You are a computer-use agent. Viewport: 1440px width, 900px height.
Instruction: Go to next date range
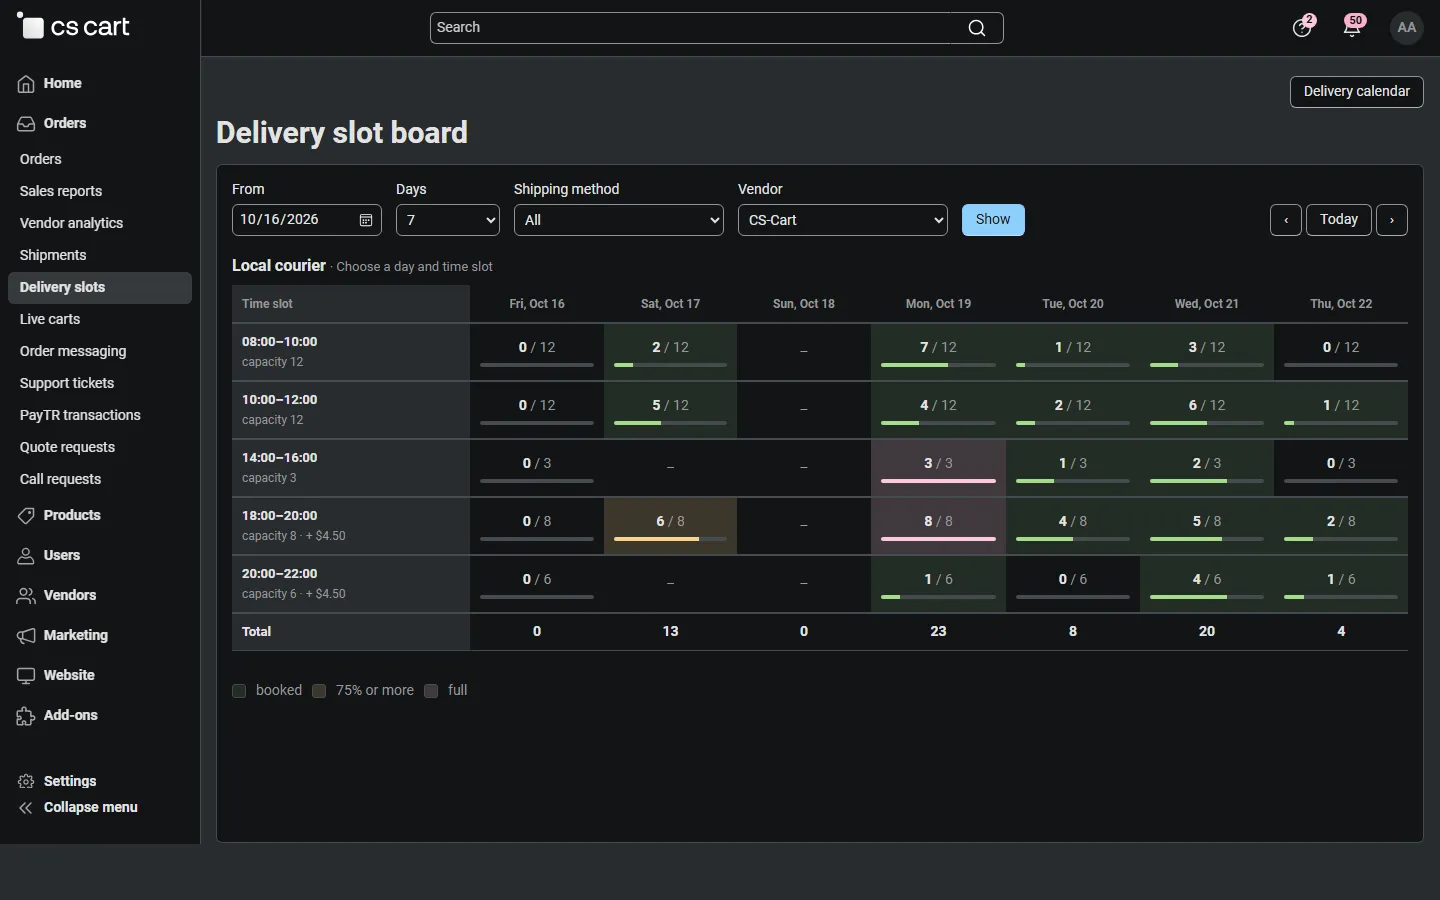[x=1392, y=220]
